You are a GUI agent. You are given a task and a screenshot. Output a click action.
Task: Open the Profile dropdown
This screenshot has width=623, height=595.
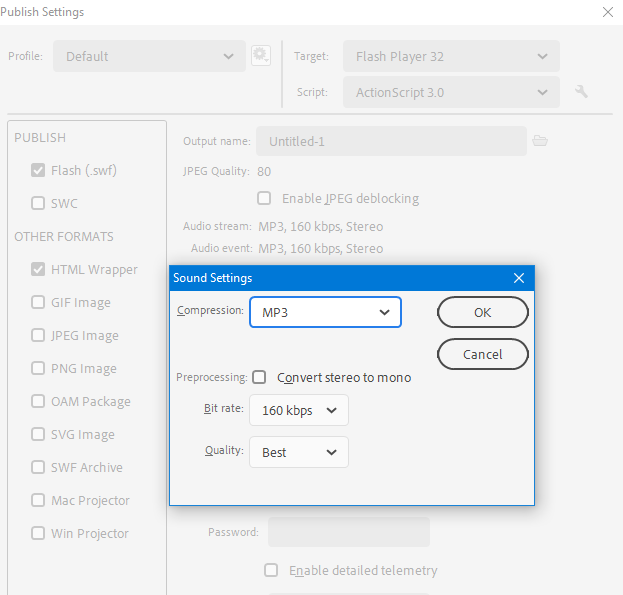[149, 56]
